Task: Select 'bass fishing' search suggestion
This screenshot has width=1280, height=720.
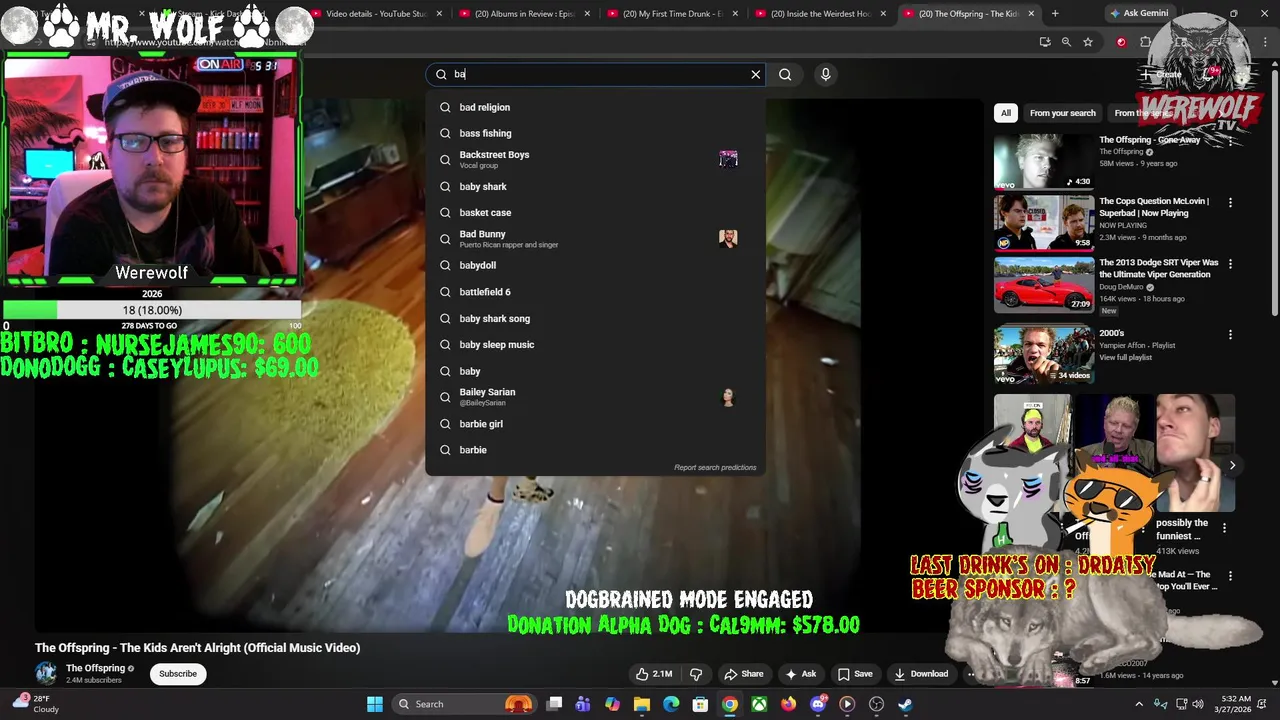Action: [595, 133]
